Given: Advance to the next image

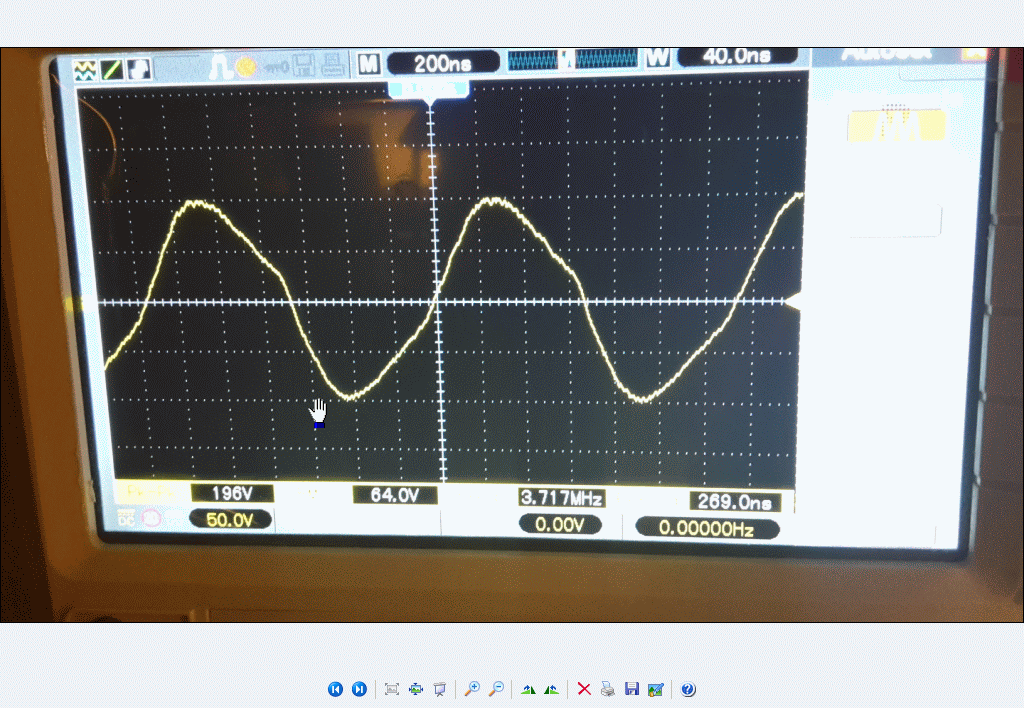Looking at the screenshot, I should click(359, 689).
